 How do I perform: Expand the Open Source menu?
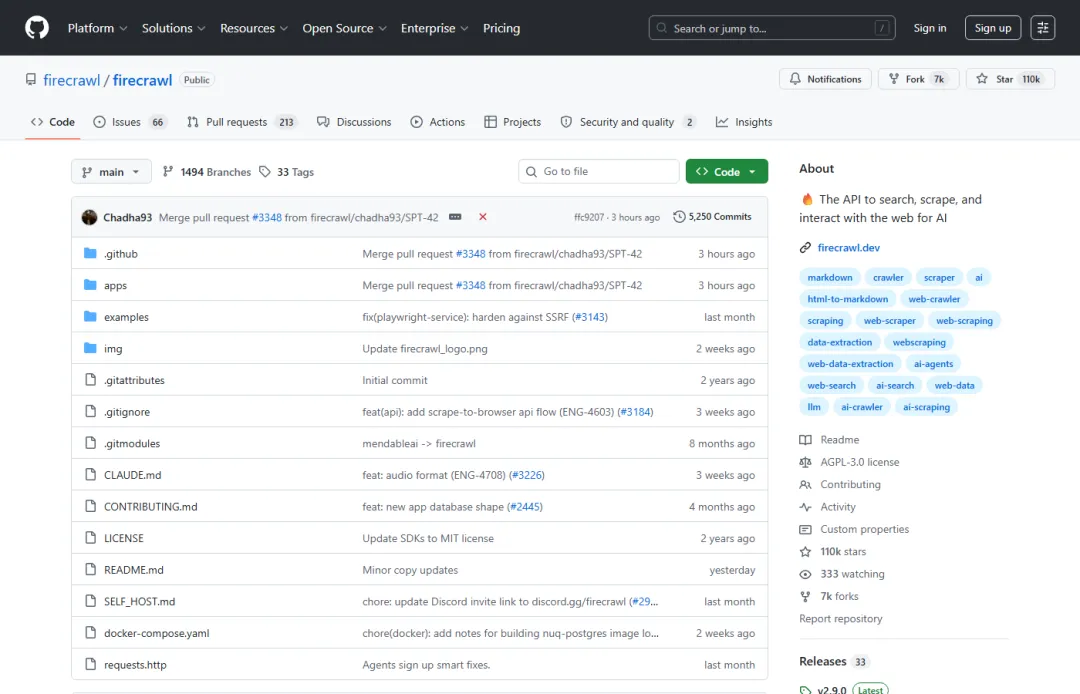344,28
